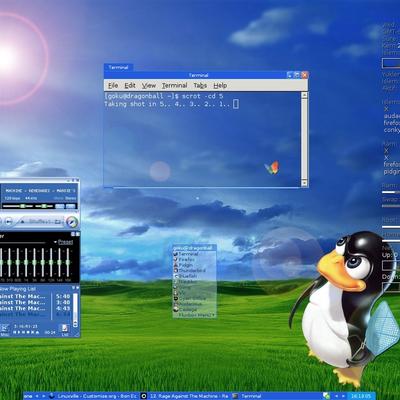Screen dimensions: 400x400
Task: Launch Firefox from the desktop menu
Action: click(x=187, y=259)
